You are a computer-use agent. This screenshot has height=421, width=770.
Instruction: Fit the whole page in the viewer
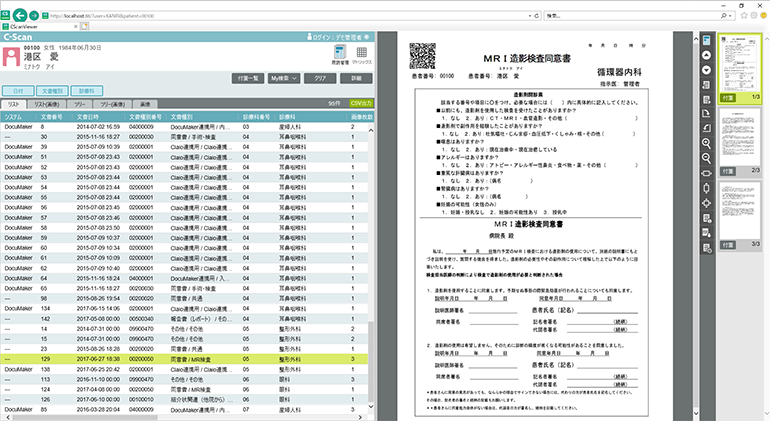click(707, 203)
